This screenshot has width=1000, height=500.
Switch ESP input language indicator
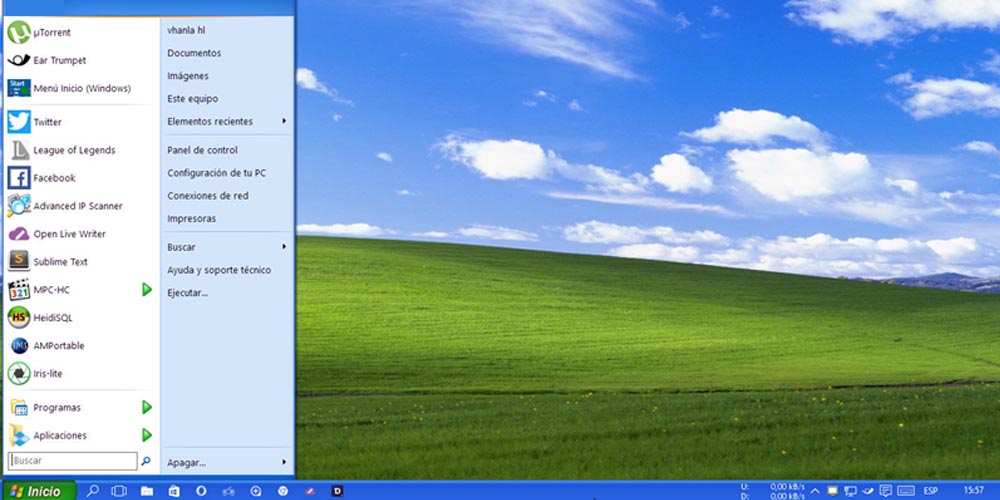pos(930,490)
